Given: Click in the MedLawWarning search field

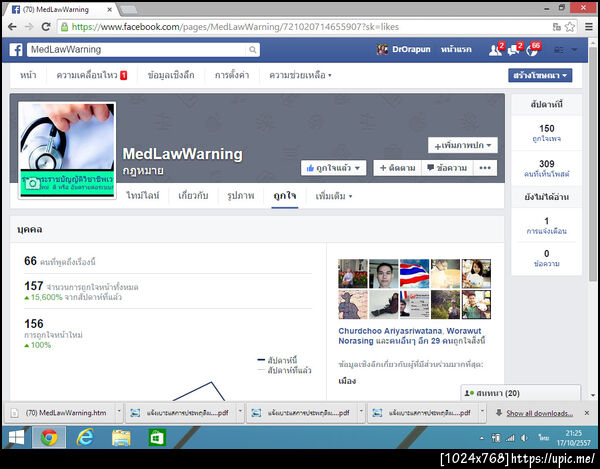Looking at the screenshot, I should 137,50.
